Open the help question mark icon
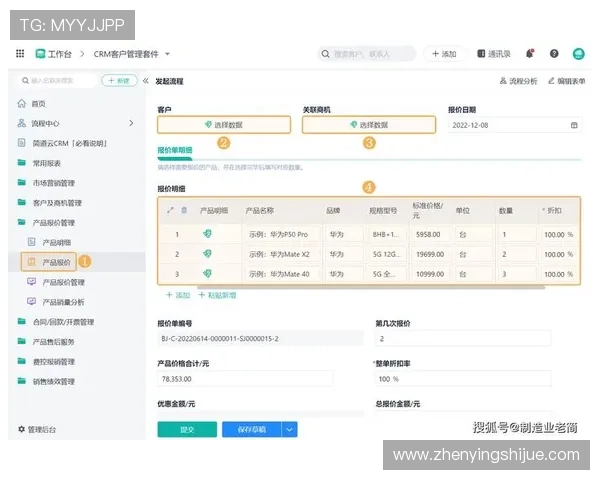Viewport: 600px width, 480px height. [554, 54]
